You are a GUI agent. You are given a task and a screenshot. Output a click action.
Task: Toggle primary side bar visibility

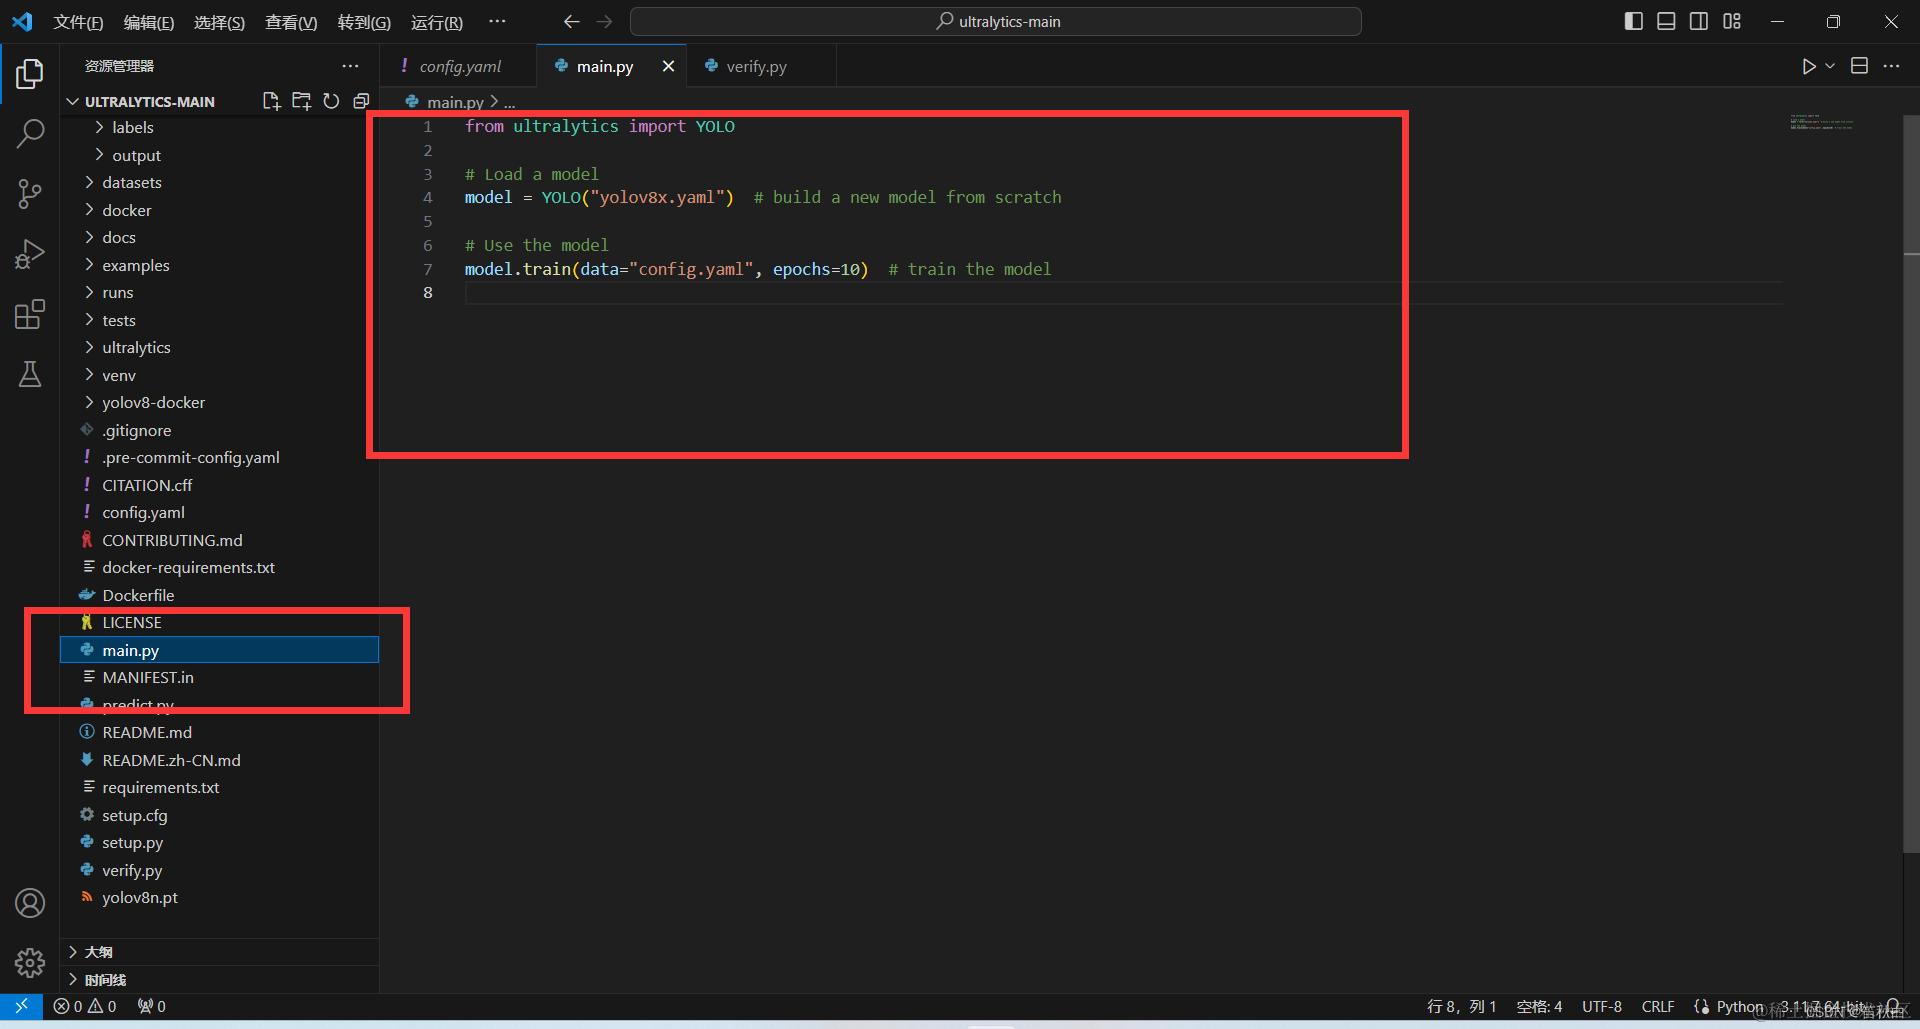click(1634, 21)
